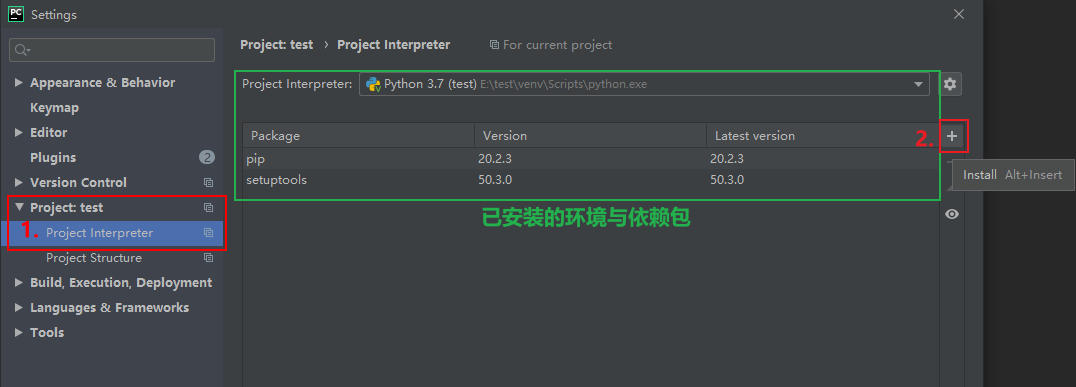This screenshot has height=387, width=1076.
Task: Open the Project Interpreter dropdown
Action: (x=644, y=84)
